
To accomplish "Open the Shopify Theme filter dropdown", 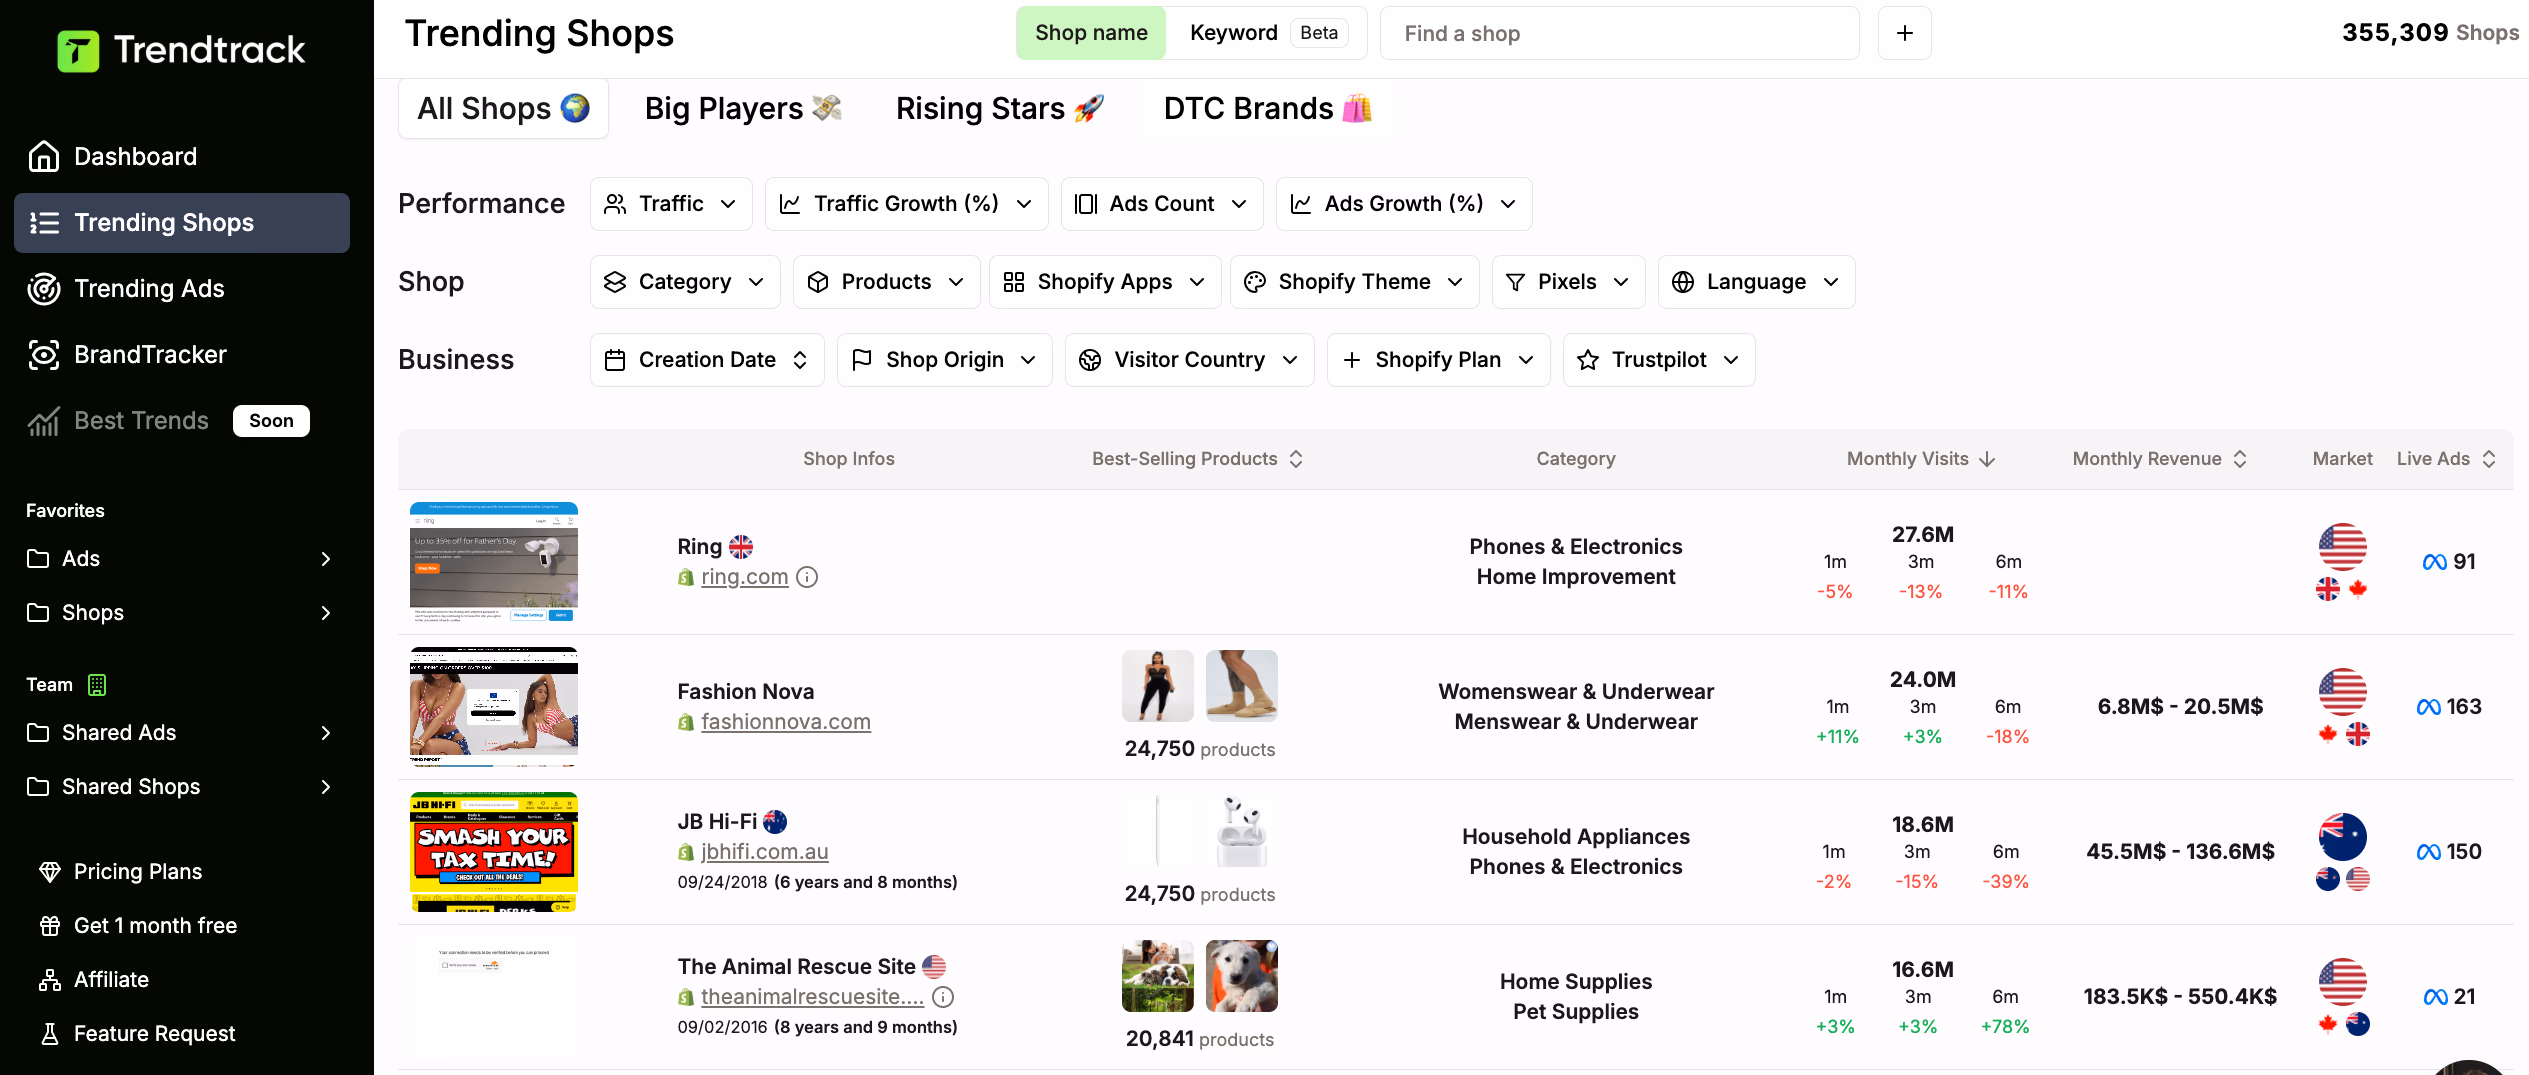I will point(1354,282).
